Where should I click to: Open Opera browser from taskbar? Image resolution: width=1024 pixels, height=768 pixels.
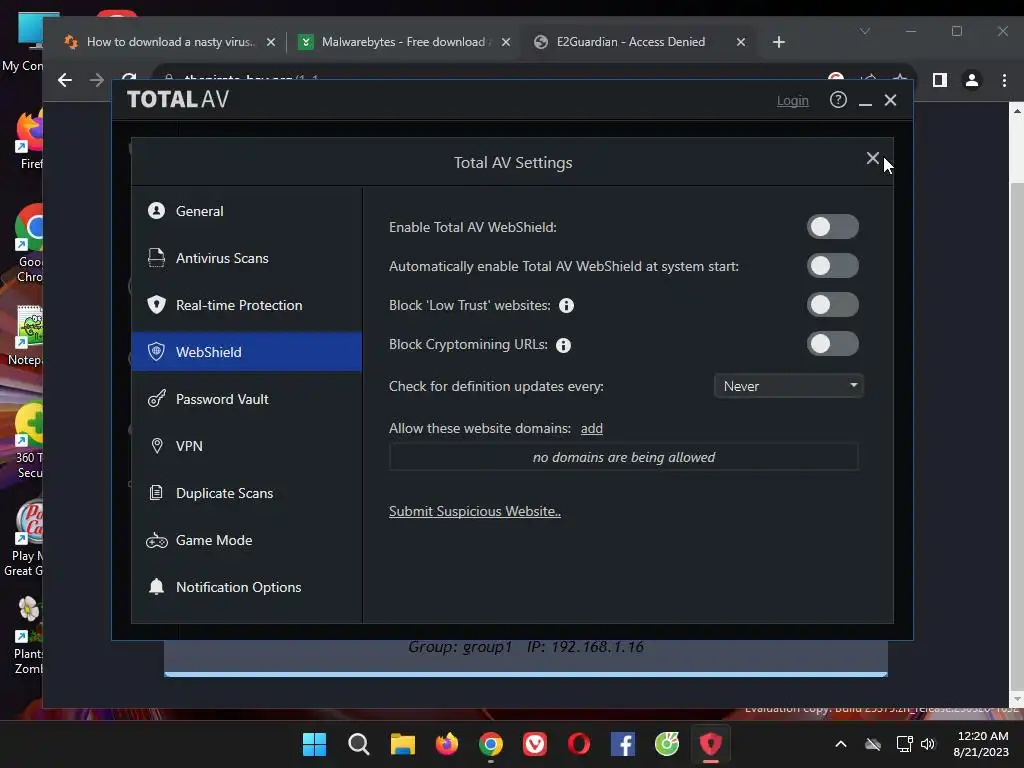pos(579,744)
